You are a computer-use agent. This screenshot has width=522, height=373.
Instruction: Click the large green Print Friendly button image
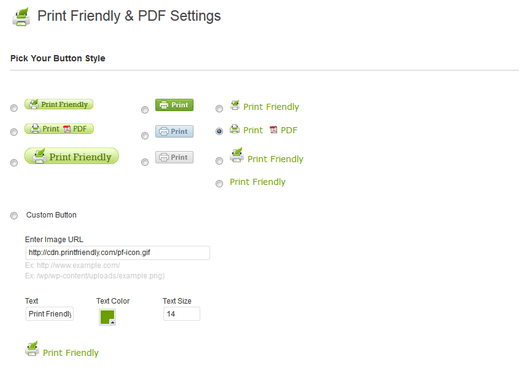click(x=71, y=156)
